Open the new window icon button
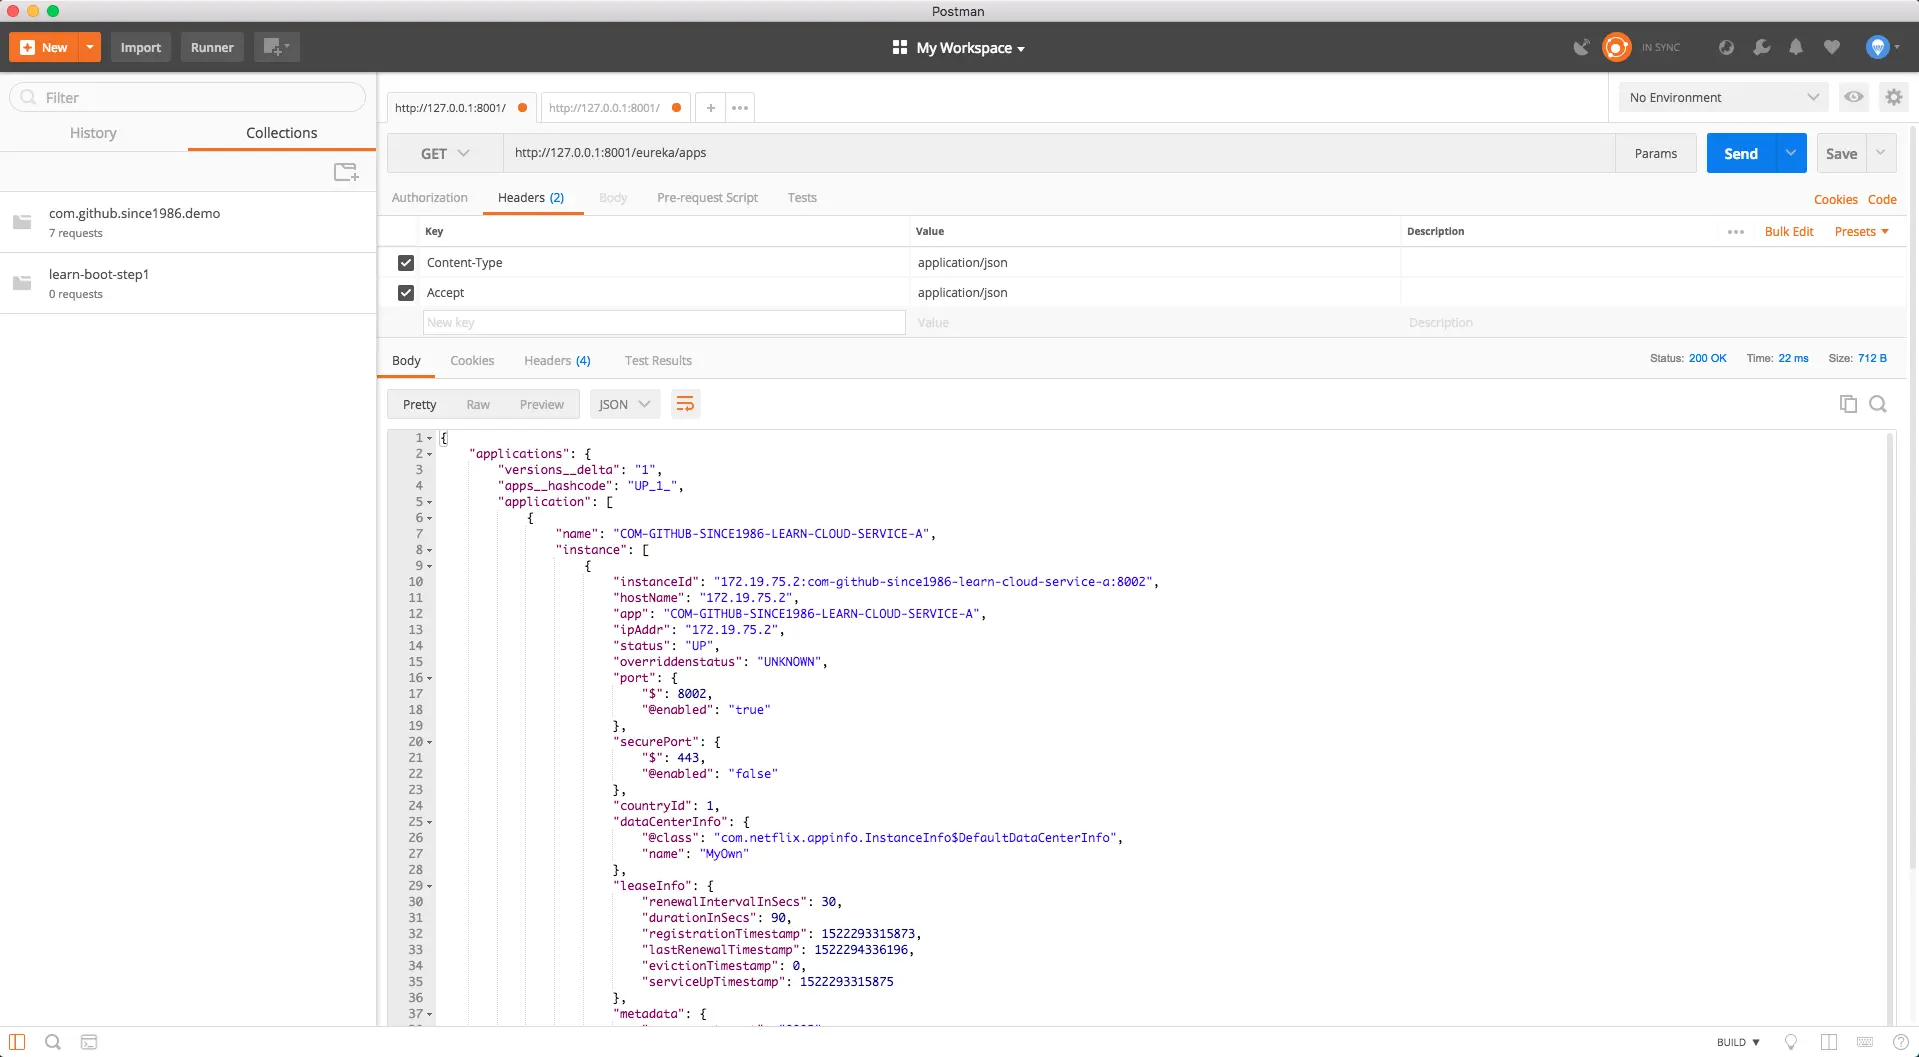Viewport: 1919px width, 1057px height. click(x=276, y=47)
